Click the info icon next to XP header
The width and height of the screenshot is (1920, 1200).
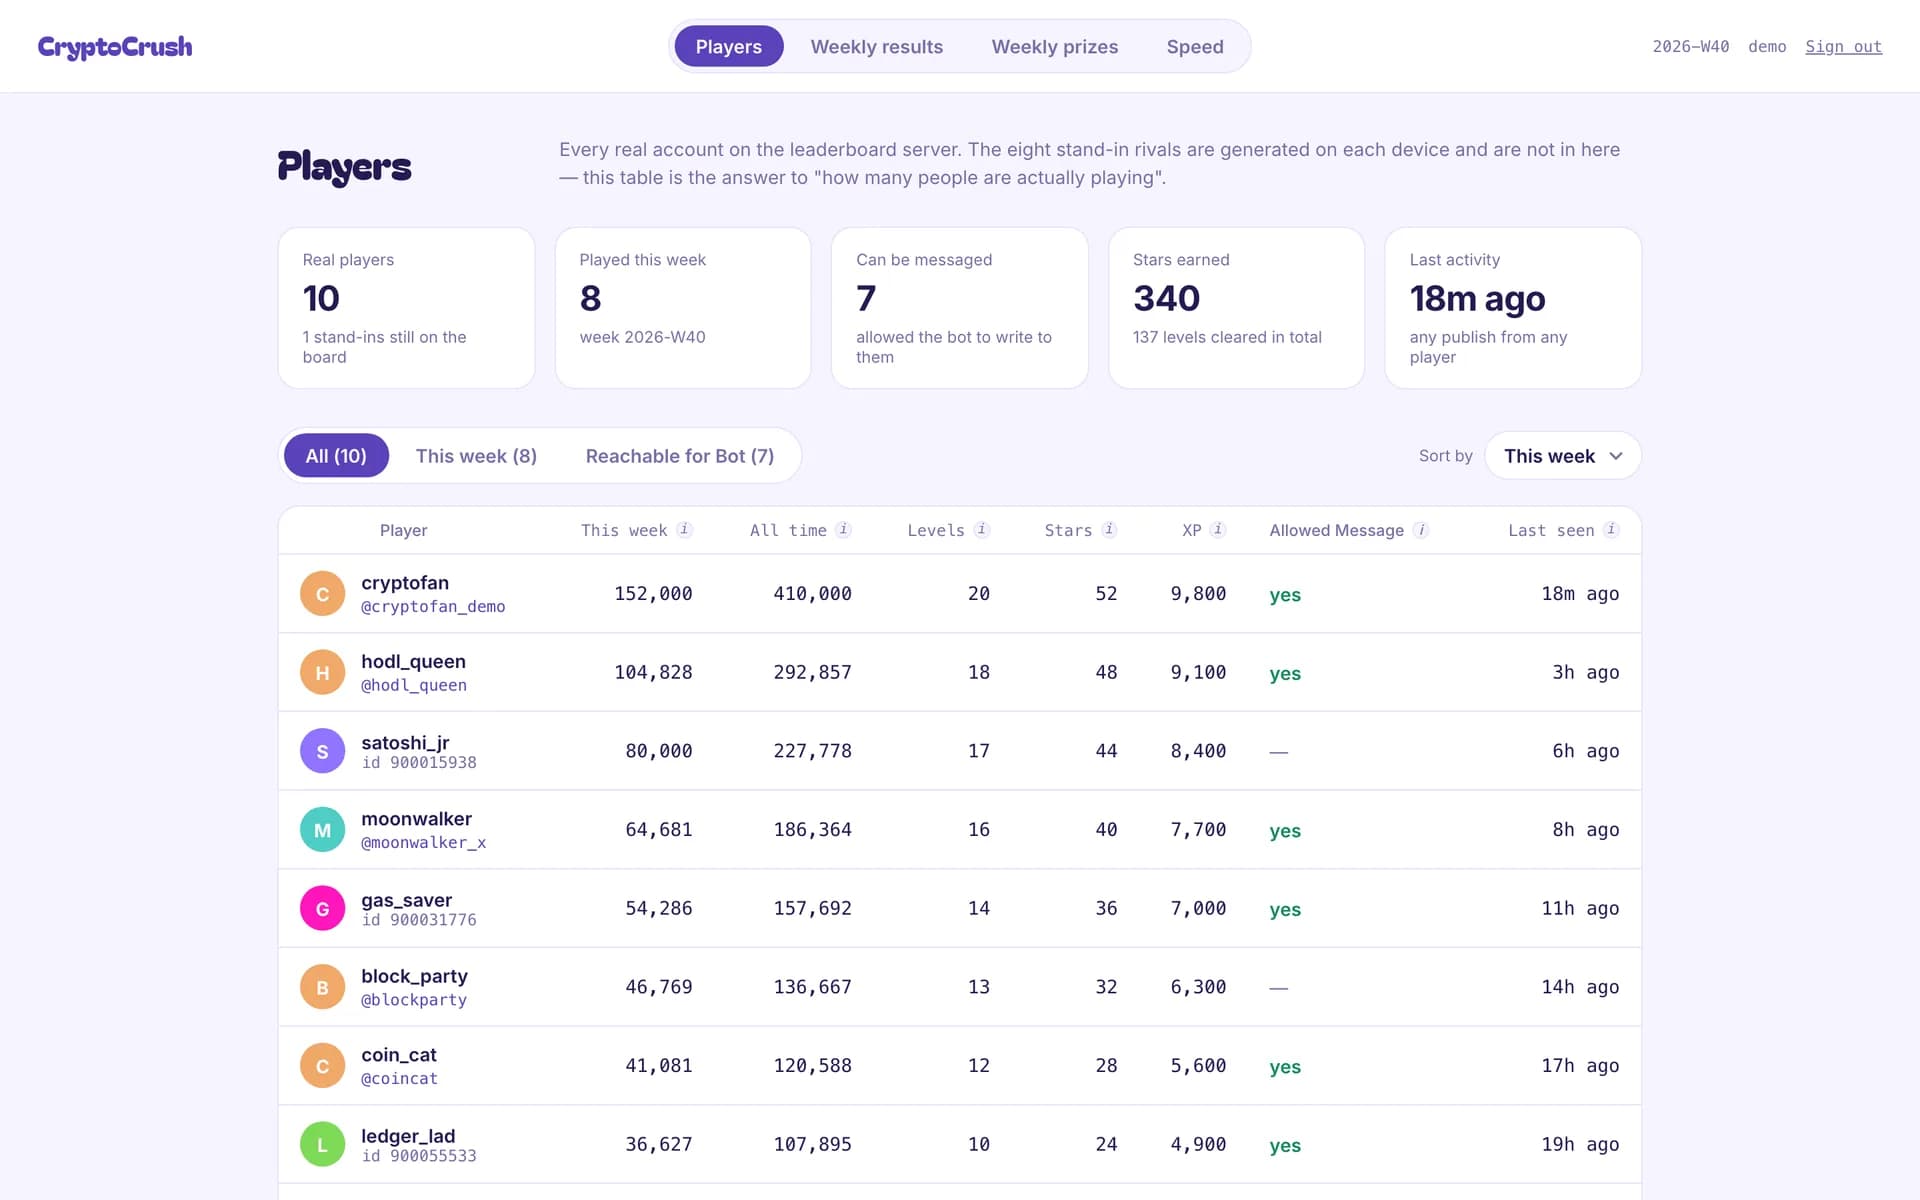click(x=1218, y=530)
